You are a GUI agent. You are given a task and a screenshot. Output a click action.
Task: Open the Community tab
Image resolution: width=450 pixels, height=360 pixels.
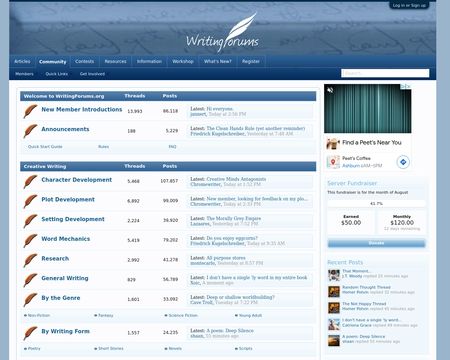pos(52,62)
